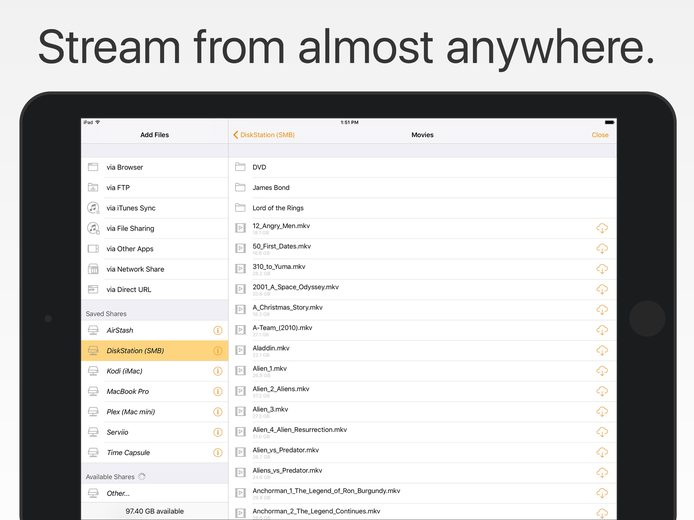The width and height of the screenshot is (694, 520).
Task: Open the MacBook Pro saved share
Action: pos(154,391)
